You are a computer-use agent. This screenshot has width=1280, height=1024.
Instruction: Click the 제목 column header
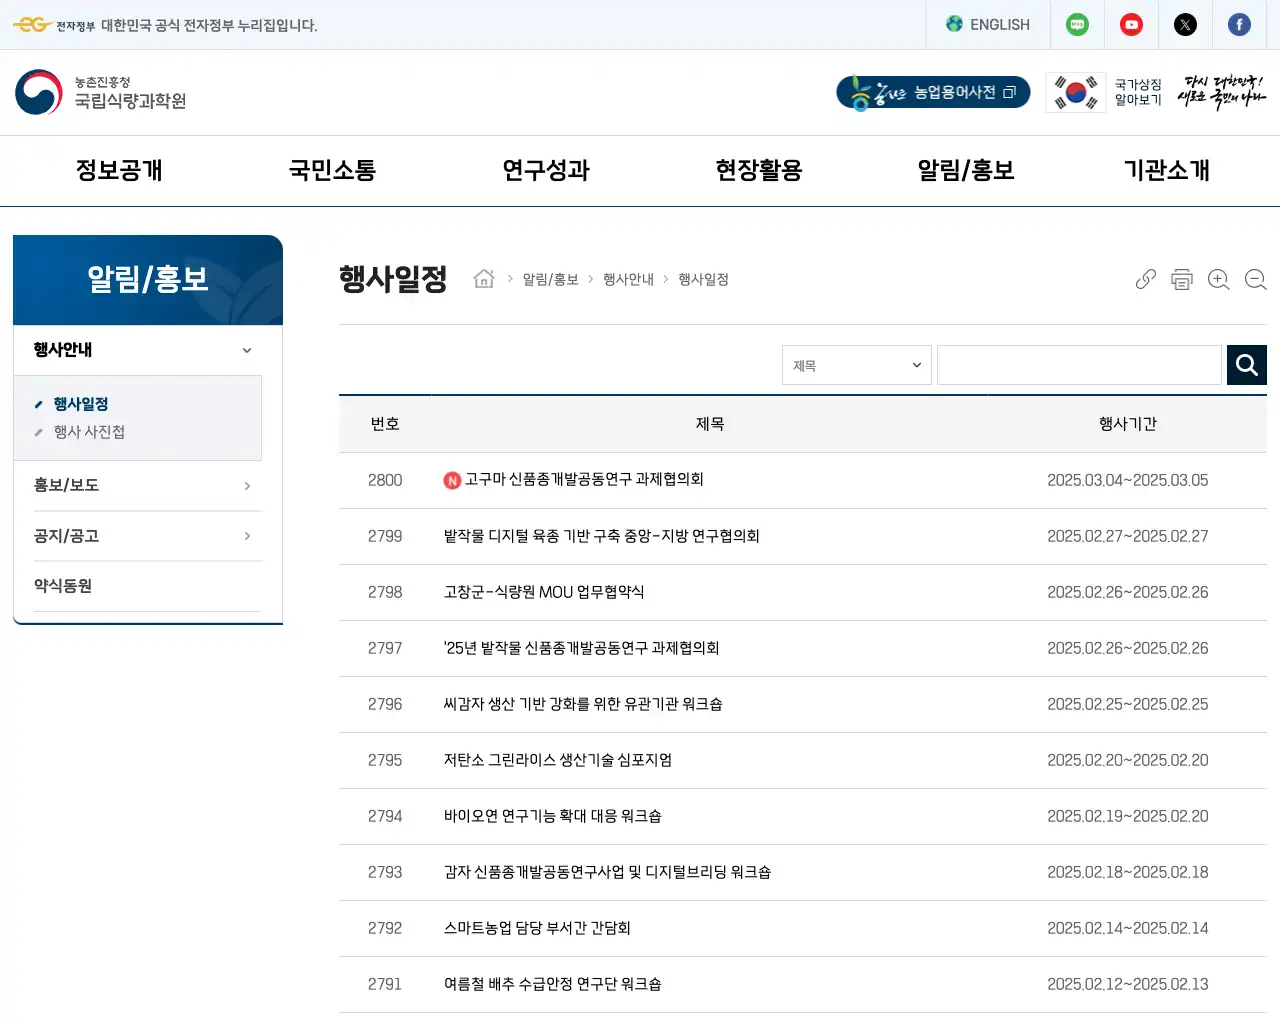[x=710, y=424]
